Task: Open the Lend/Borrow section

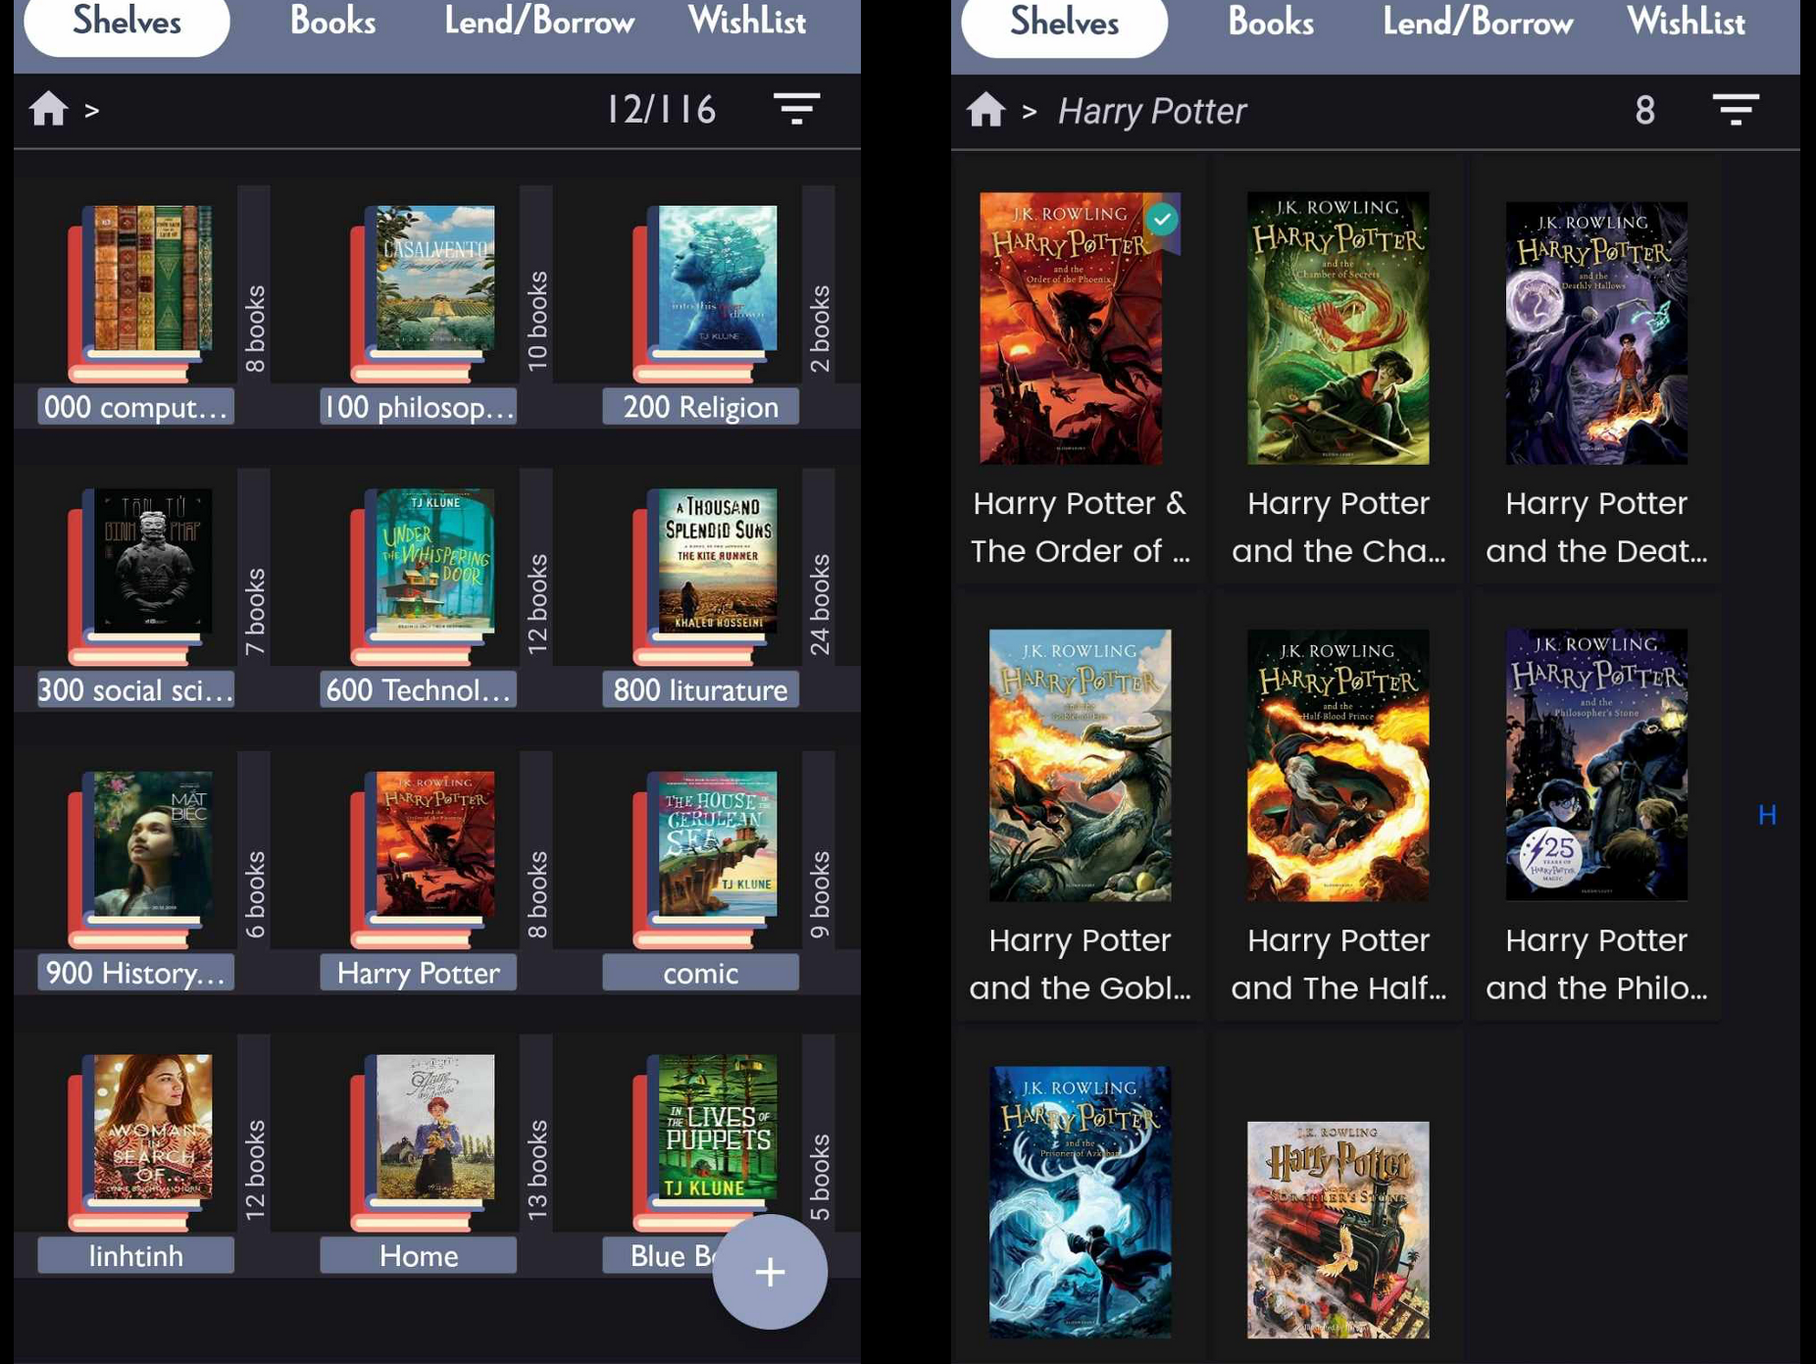Action: tap(539, 22)
